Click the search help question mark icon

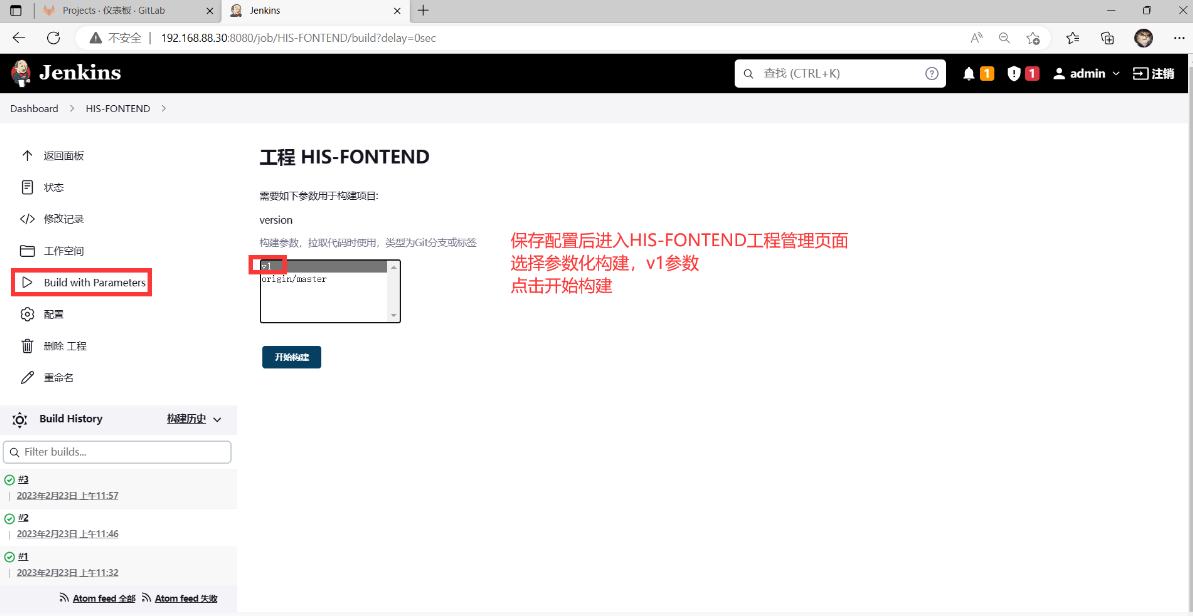(931, 74)
